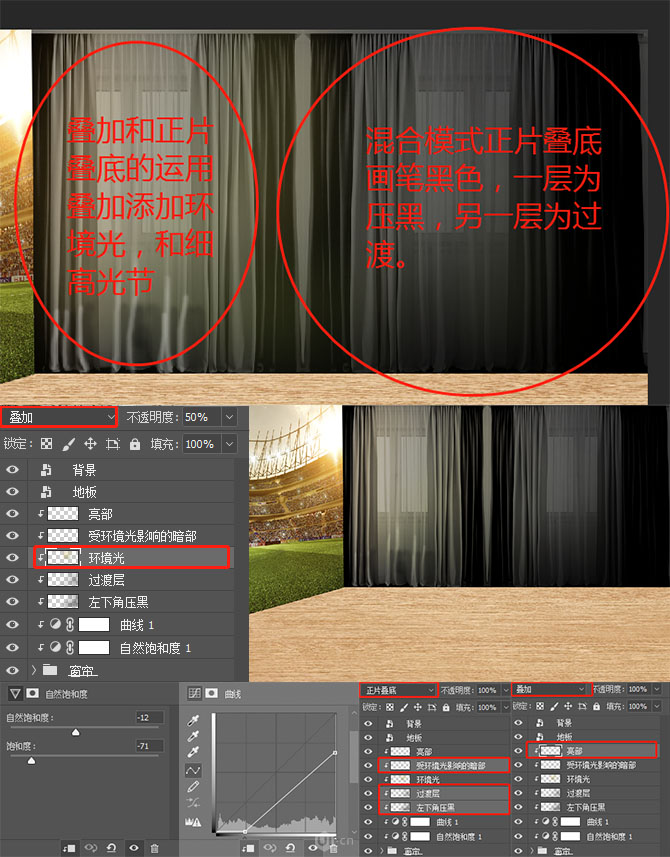Click the lock-all padlock in the 50% opacity panel
Screen dimensions: 670x857
(135, 444)
